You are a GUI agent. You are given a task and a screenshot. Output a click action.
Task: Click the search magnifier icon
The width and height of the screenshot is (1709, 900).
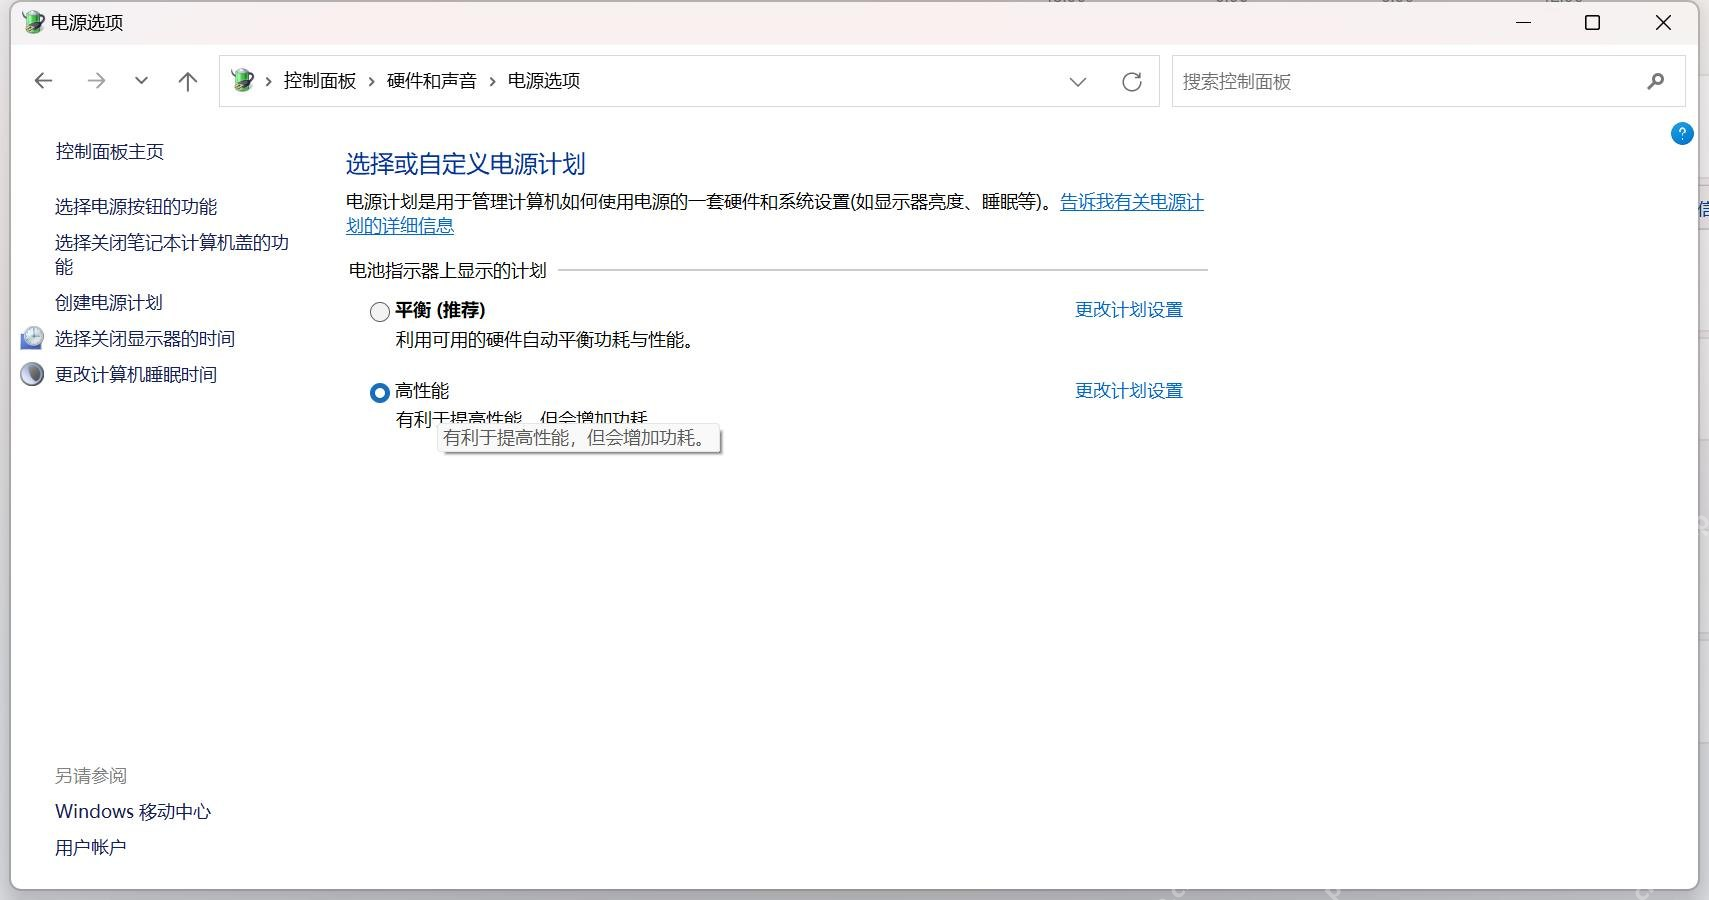point(1655,81)
